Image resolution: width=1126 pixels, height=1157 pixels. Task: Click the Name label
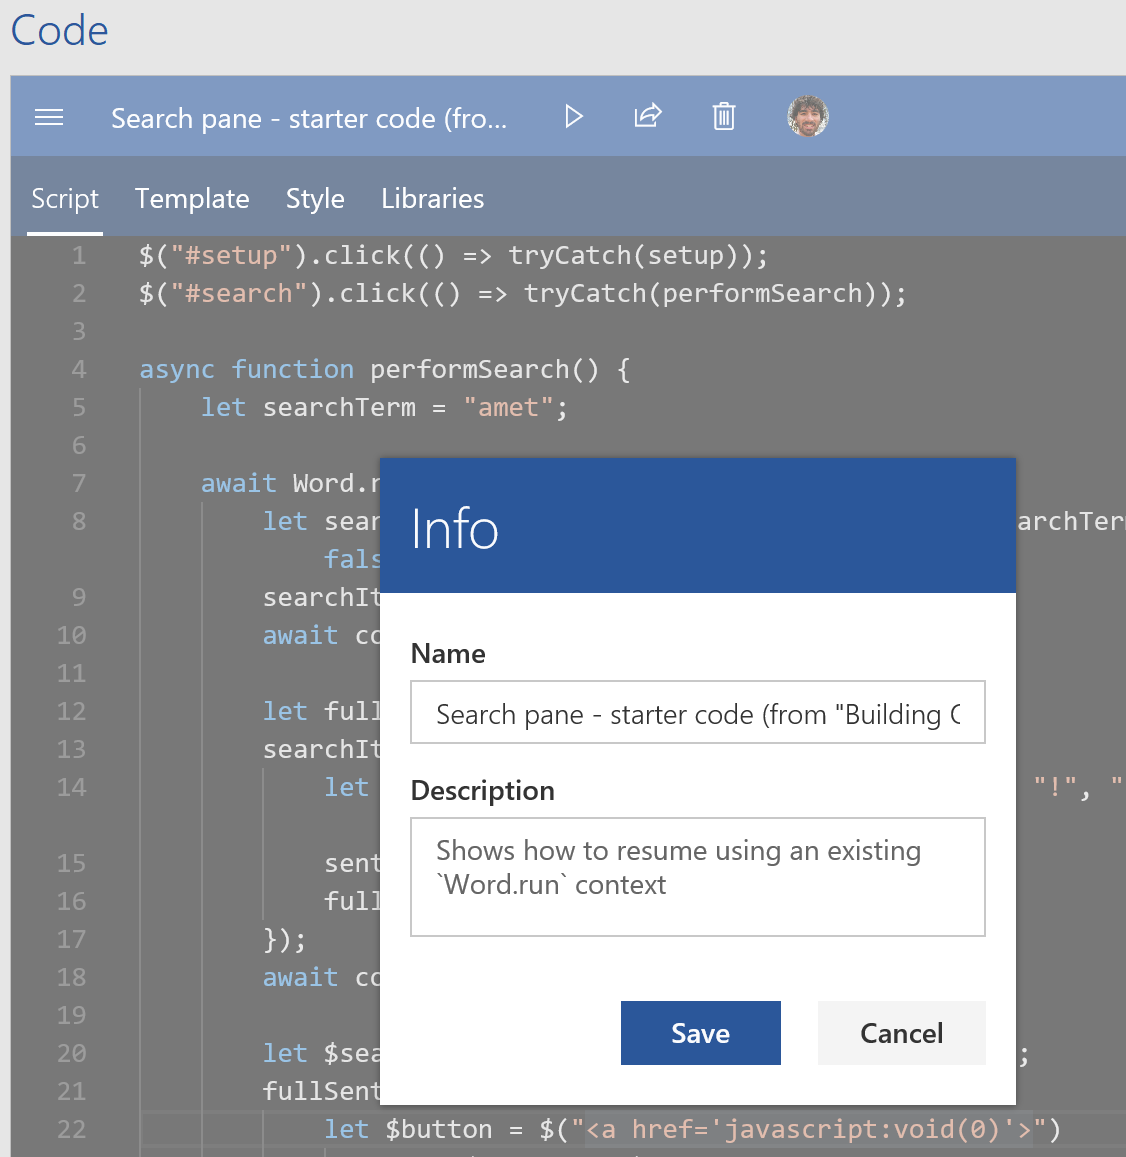(x=448, y=654)
